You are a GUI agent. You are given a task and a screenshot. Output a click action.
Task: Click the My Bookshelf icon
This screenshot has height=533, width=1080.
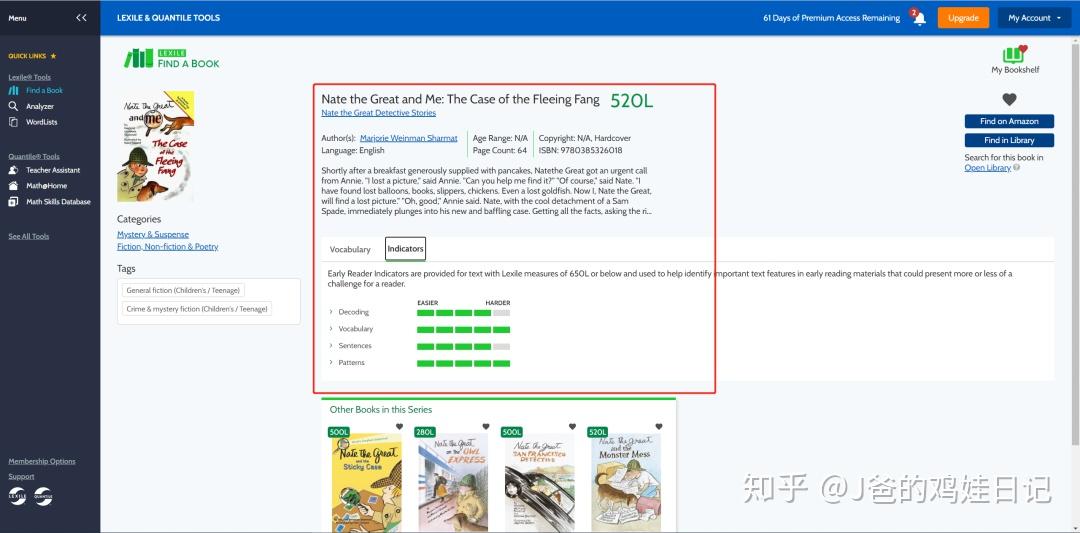(x=1015, y=54)
